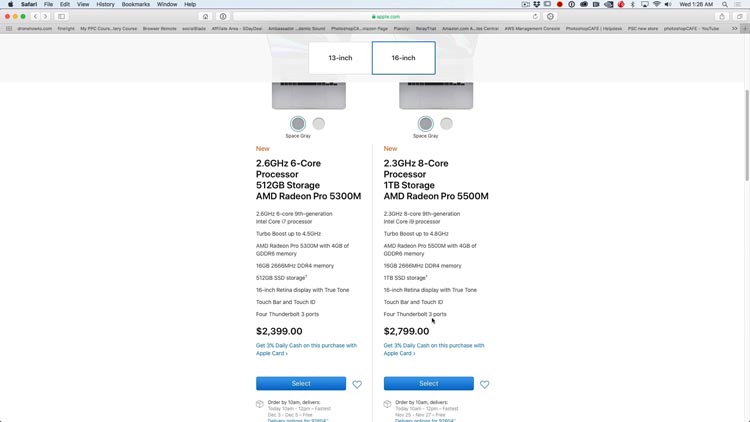Choose Silver color for the 6-Core model
This screenshot has width=750, height=422.
click(319, 124)
